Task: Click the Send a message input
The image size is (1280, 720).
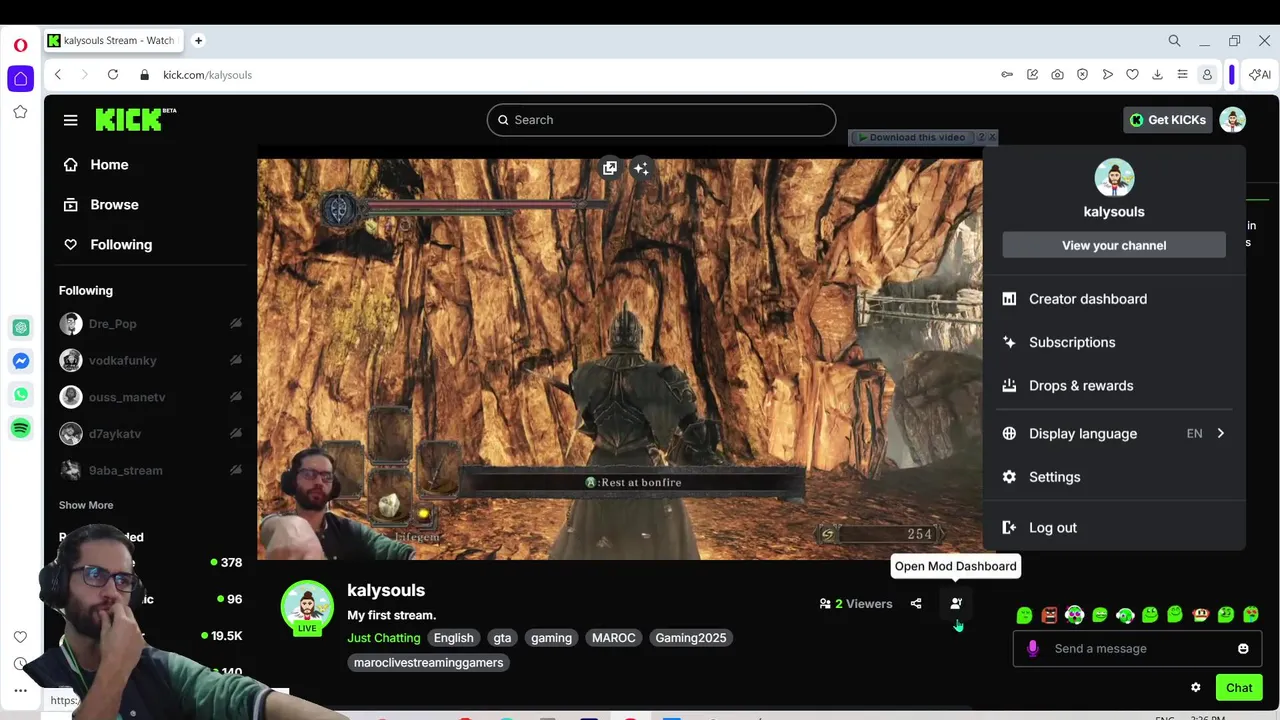Action: 1138,648
